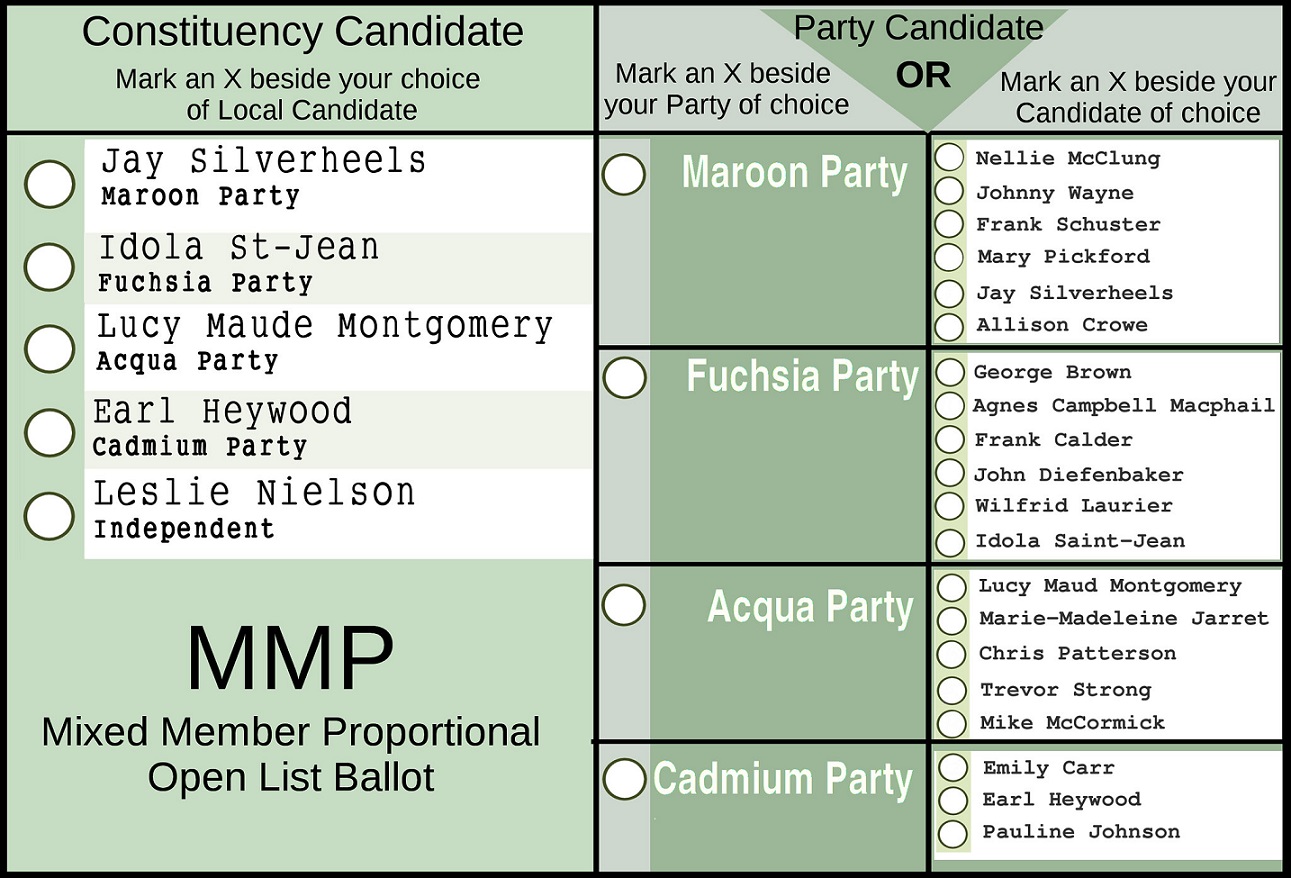Choose list candidate Wilfrid Laurier
Image resolution: width=1291 pixels, height=878 pixels.
(x=949, y=506)
